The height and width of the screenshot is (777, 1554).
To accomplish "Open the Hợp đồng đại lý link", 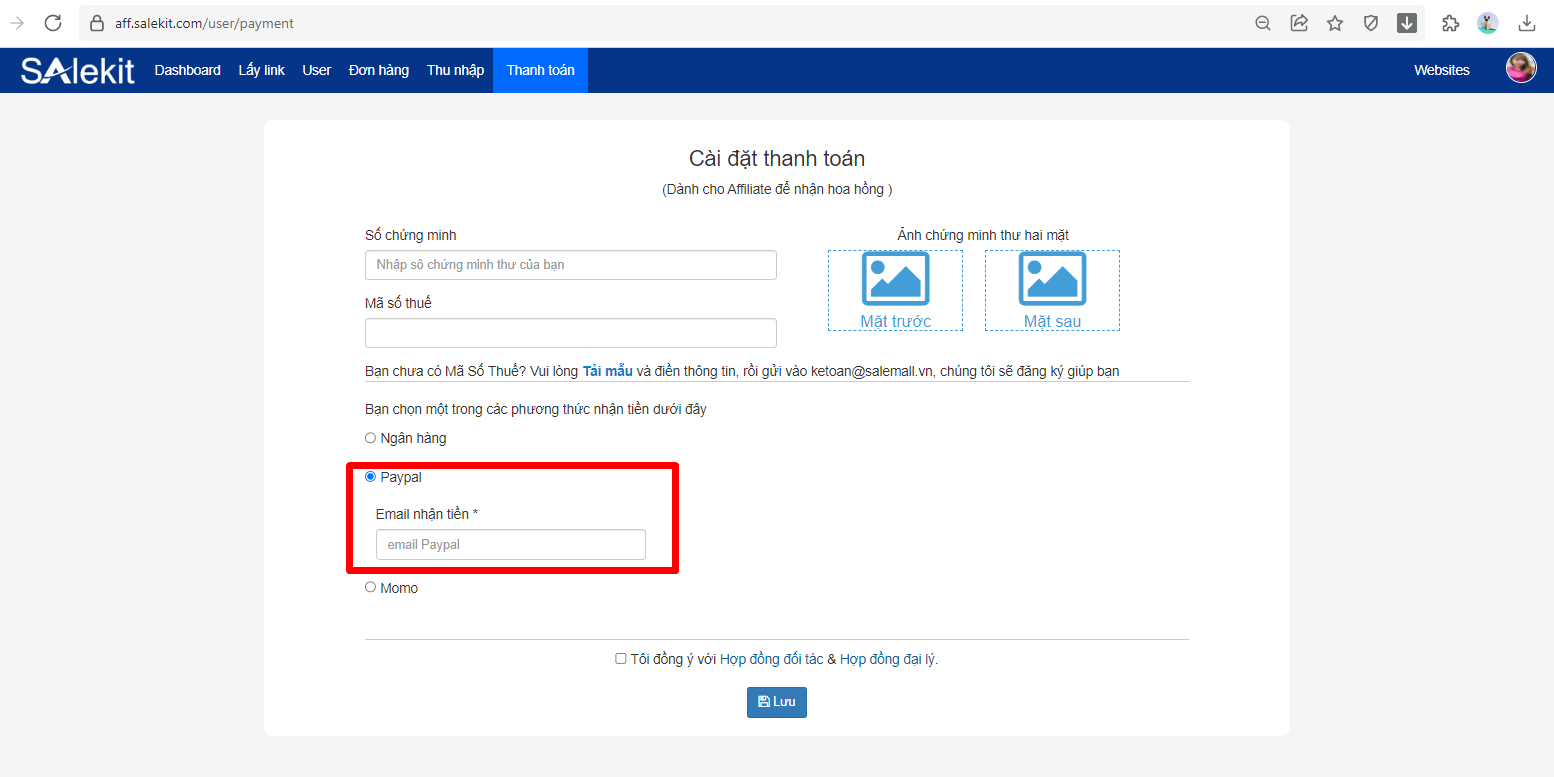I will 888,659.
